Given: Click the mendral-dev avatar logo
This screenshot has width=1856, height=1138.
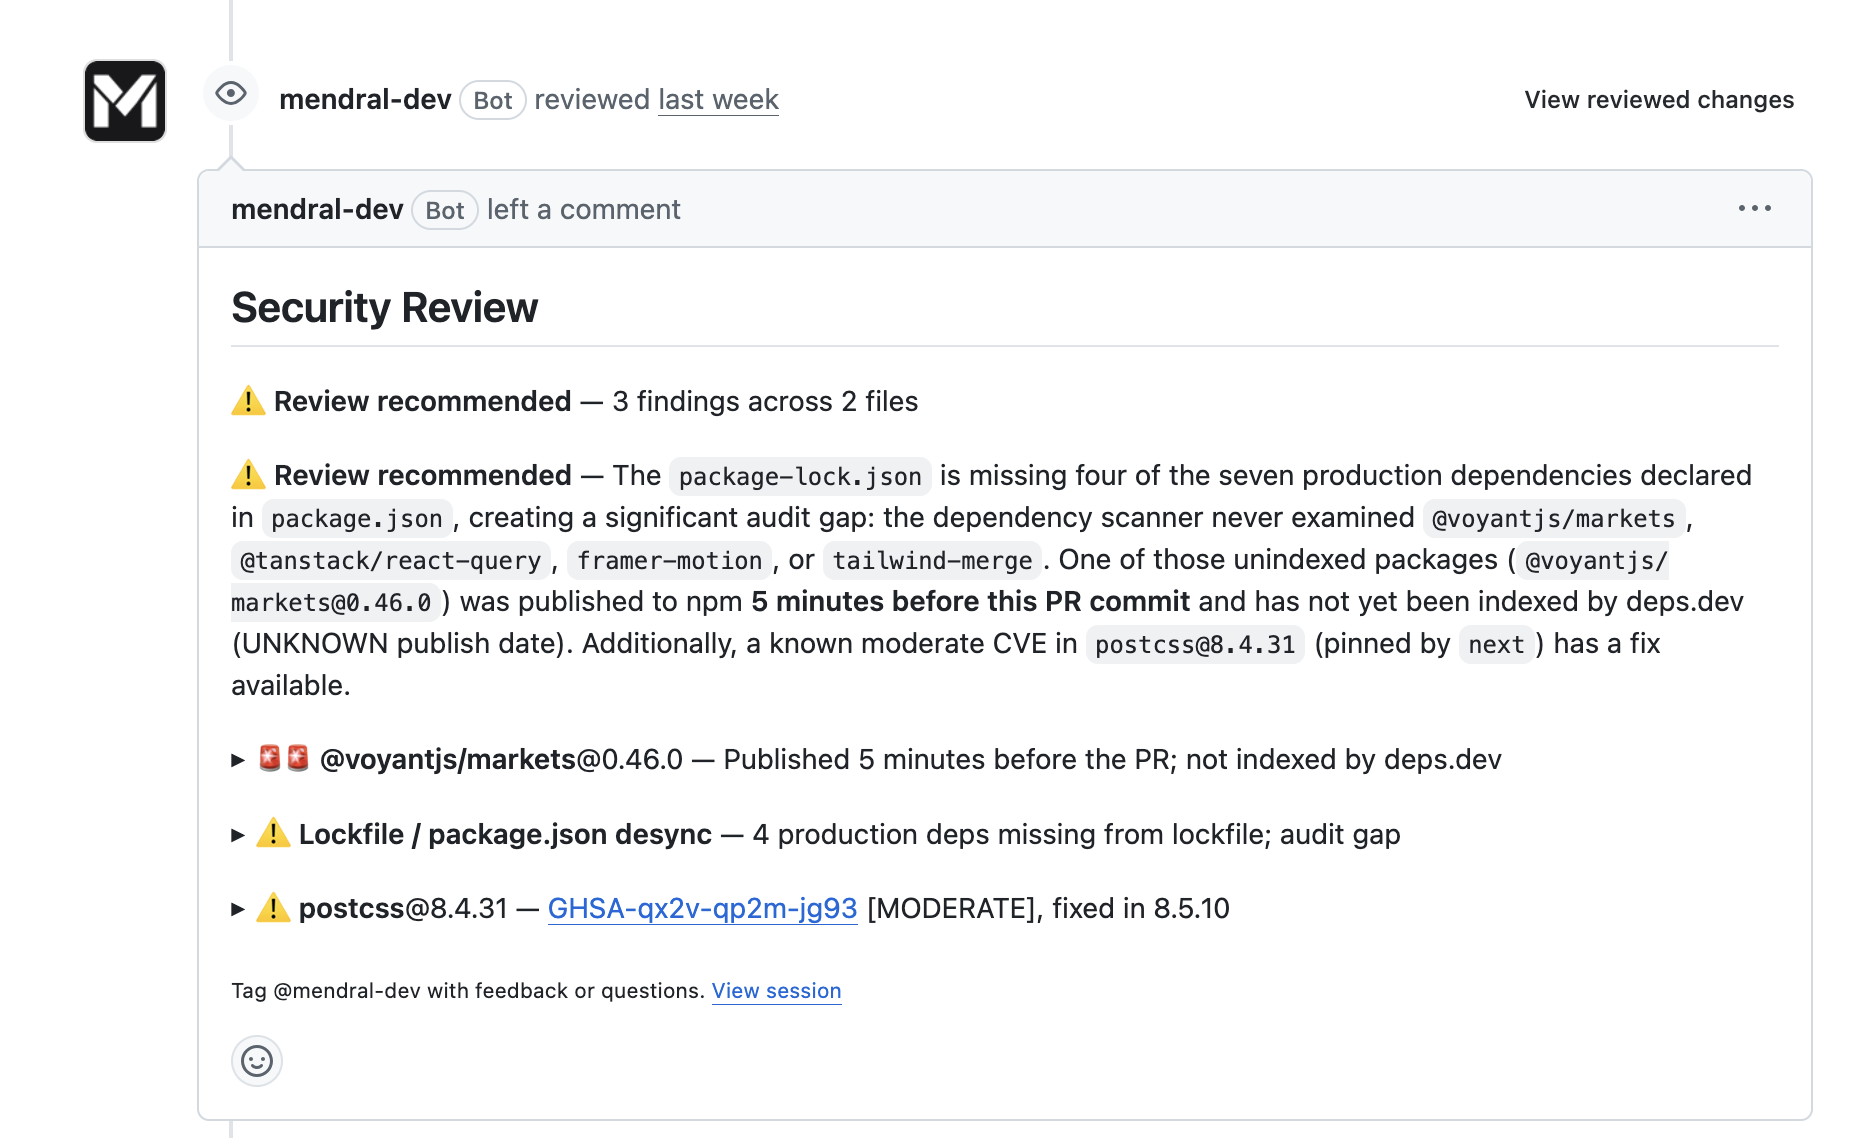Looking at the screenshot, I should 125,101.
